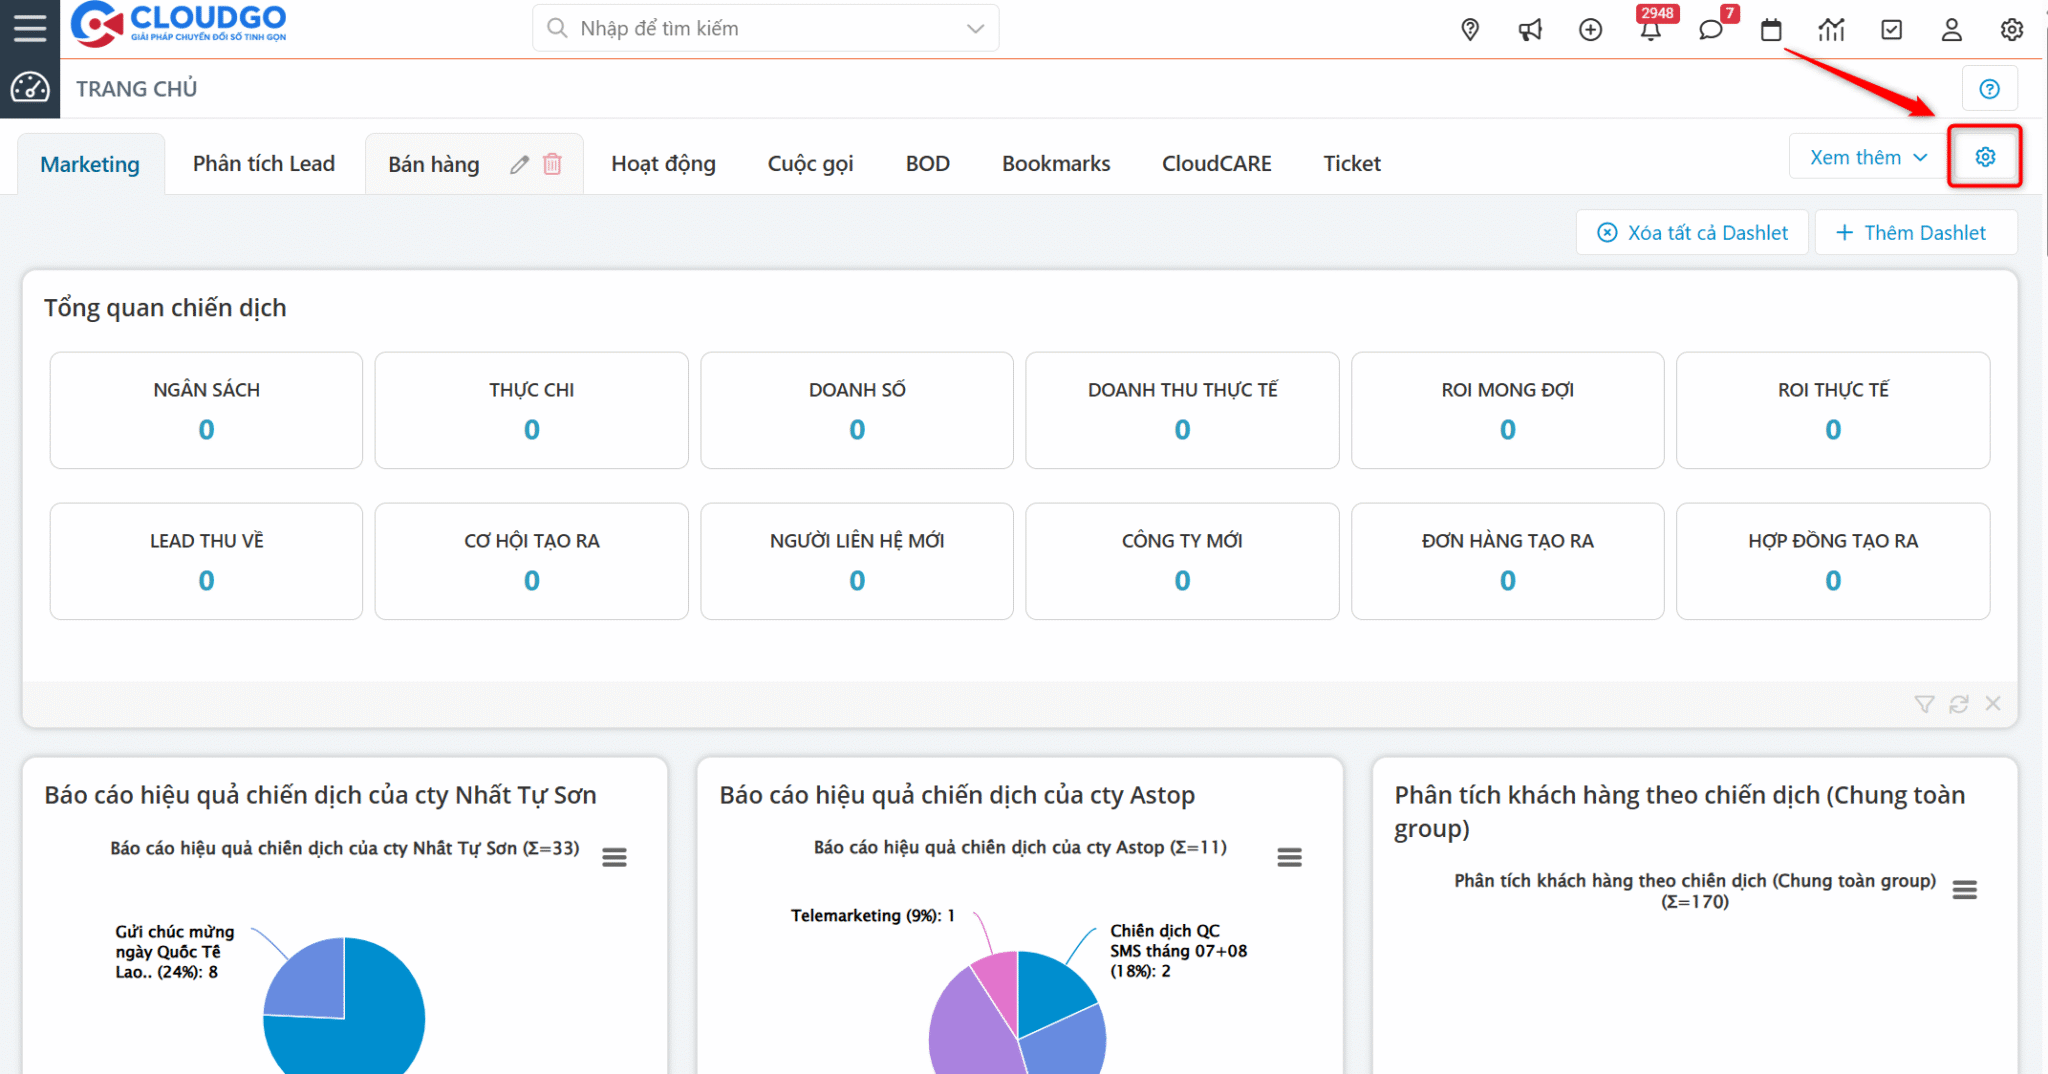Open the chat messages icon
The width and height of the screenshot is (2048, 1074).
pos(1711,29)
